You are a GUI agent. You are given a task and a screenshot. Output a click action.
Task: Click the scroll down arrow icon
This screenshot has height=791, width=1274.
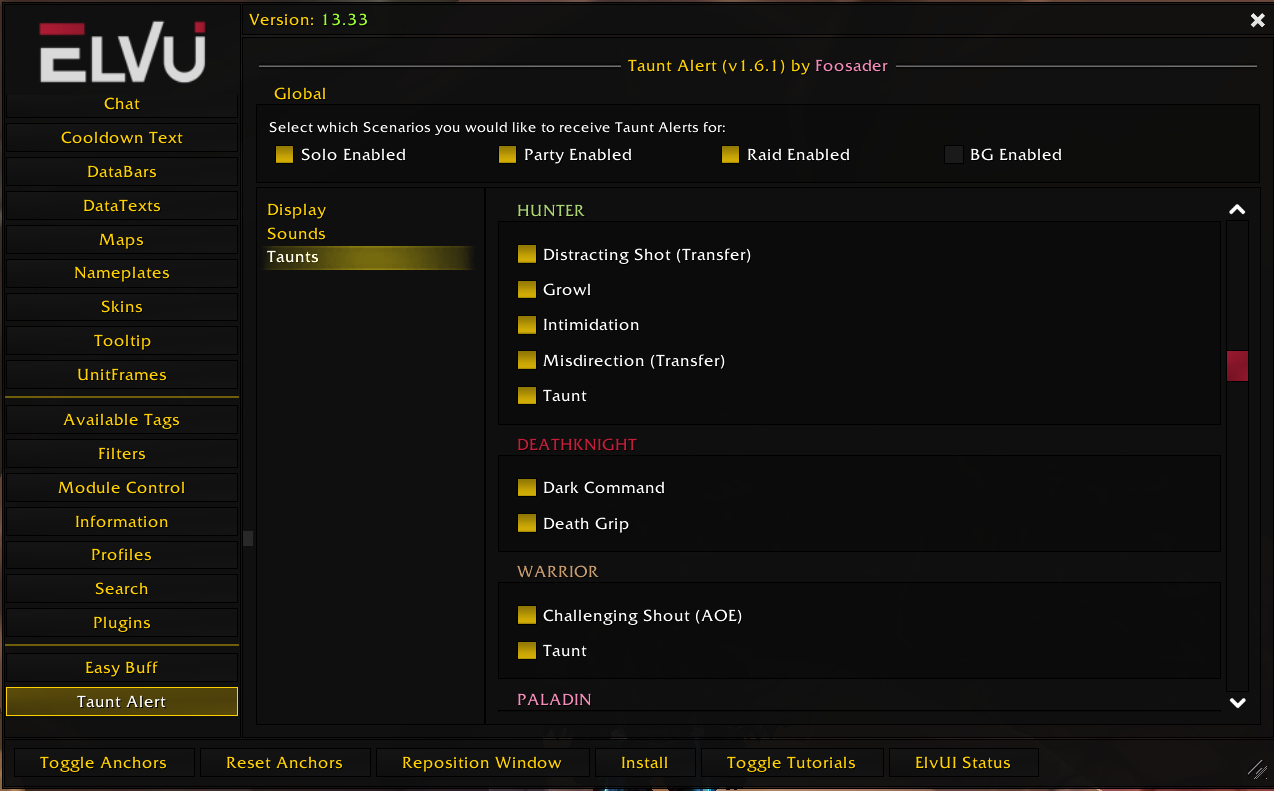pyautogui.click(x=1237, y=703)
